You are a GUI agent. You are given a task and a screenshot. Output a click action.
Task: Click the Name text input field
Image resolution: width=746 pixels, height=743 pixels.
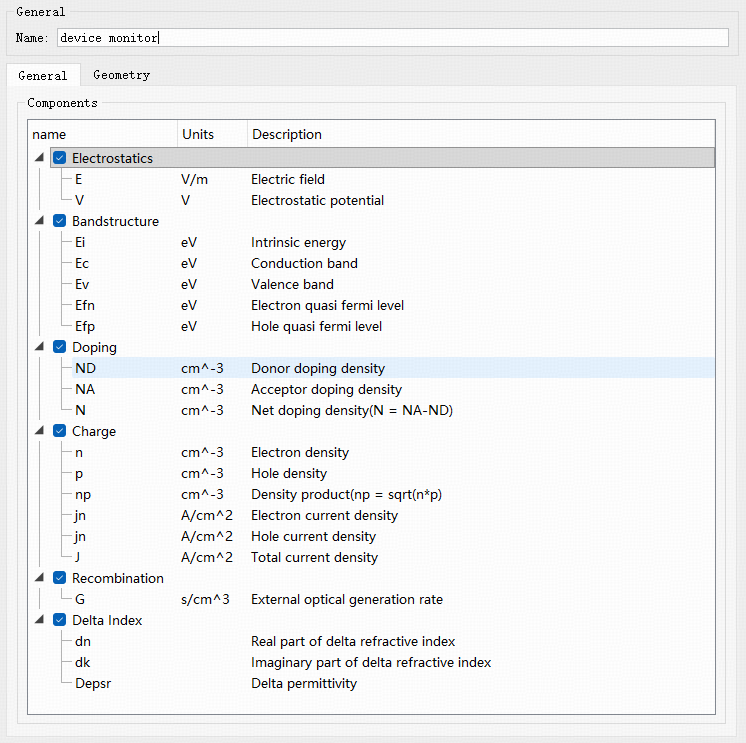(x=392, y=38)
